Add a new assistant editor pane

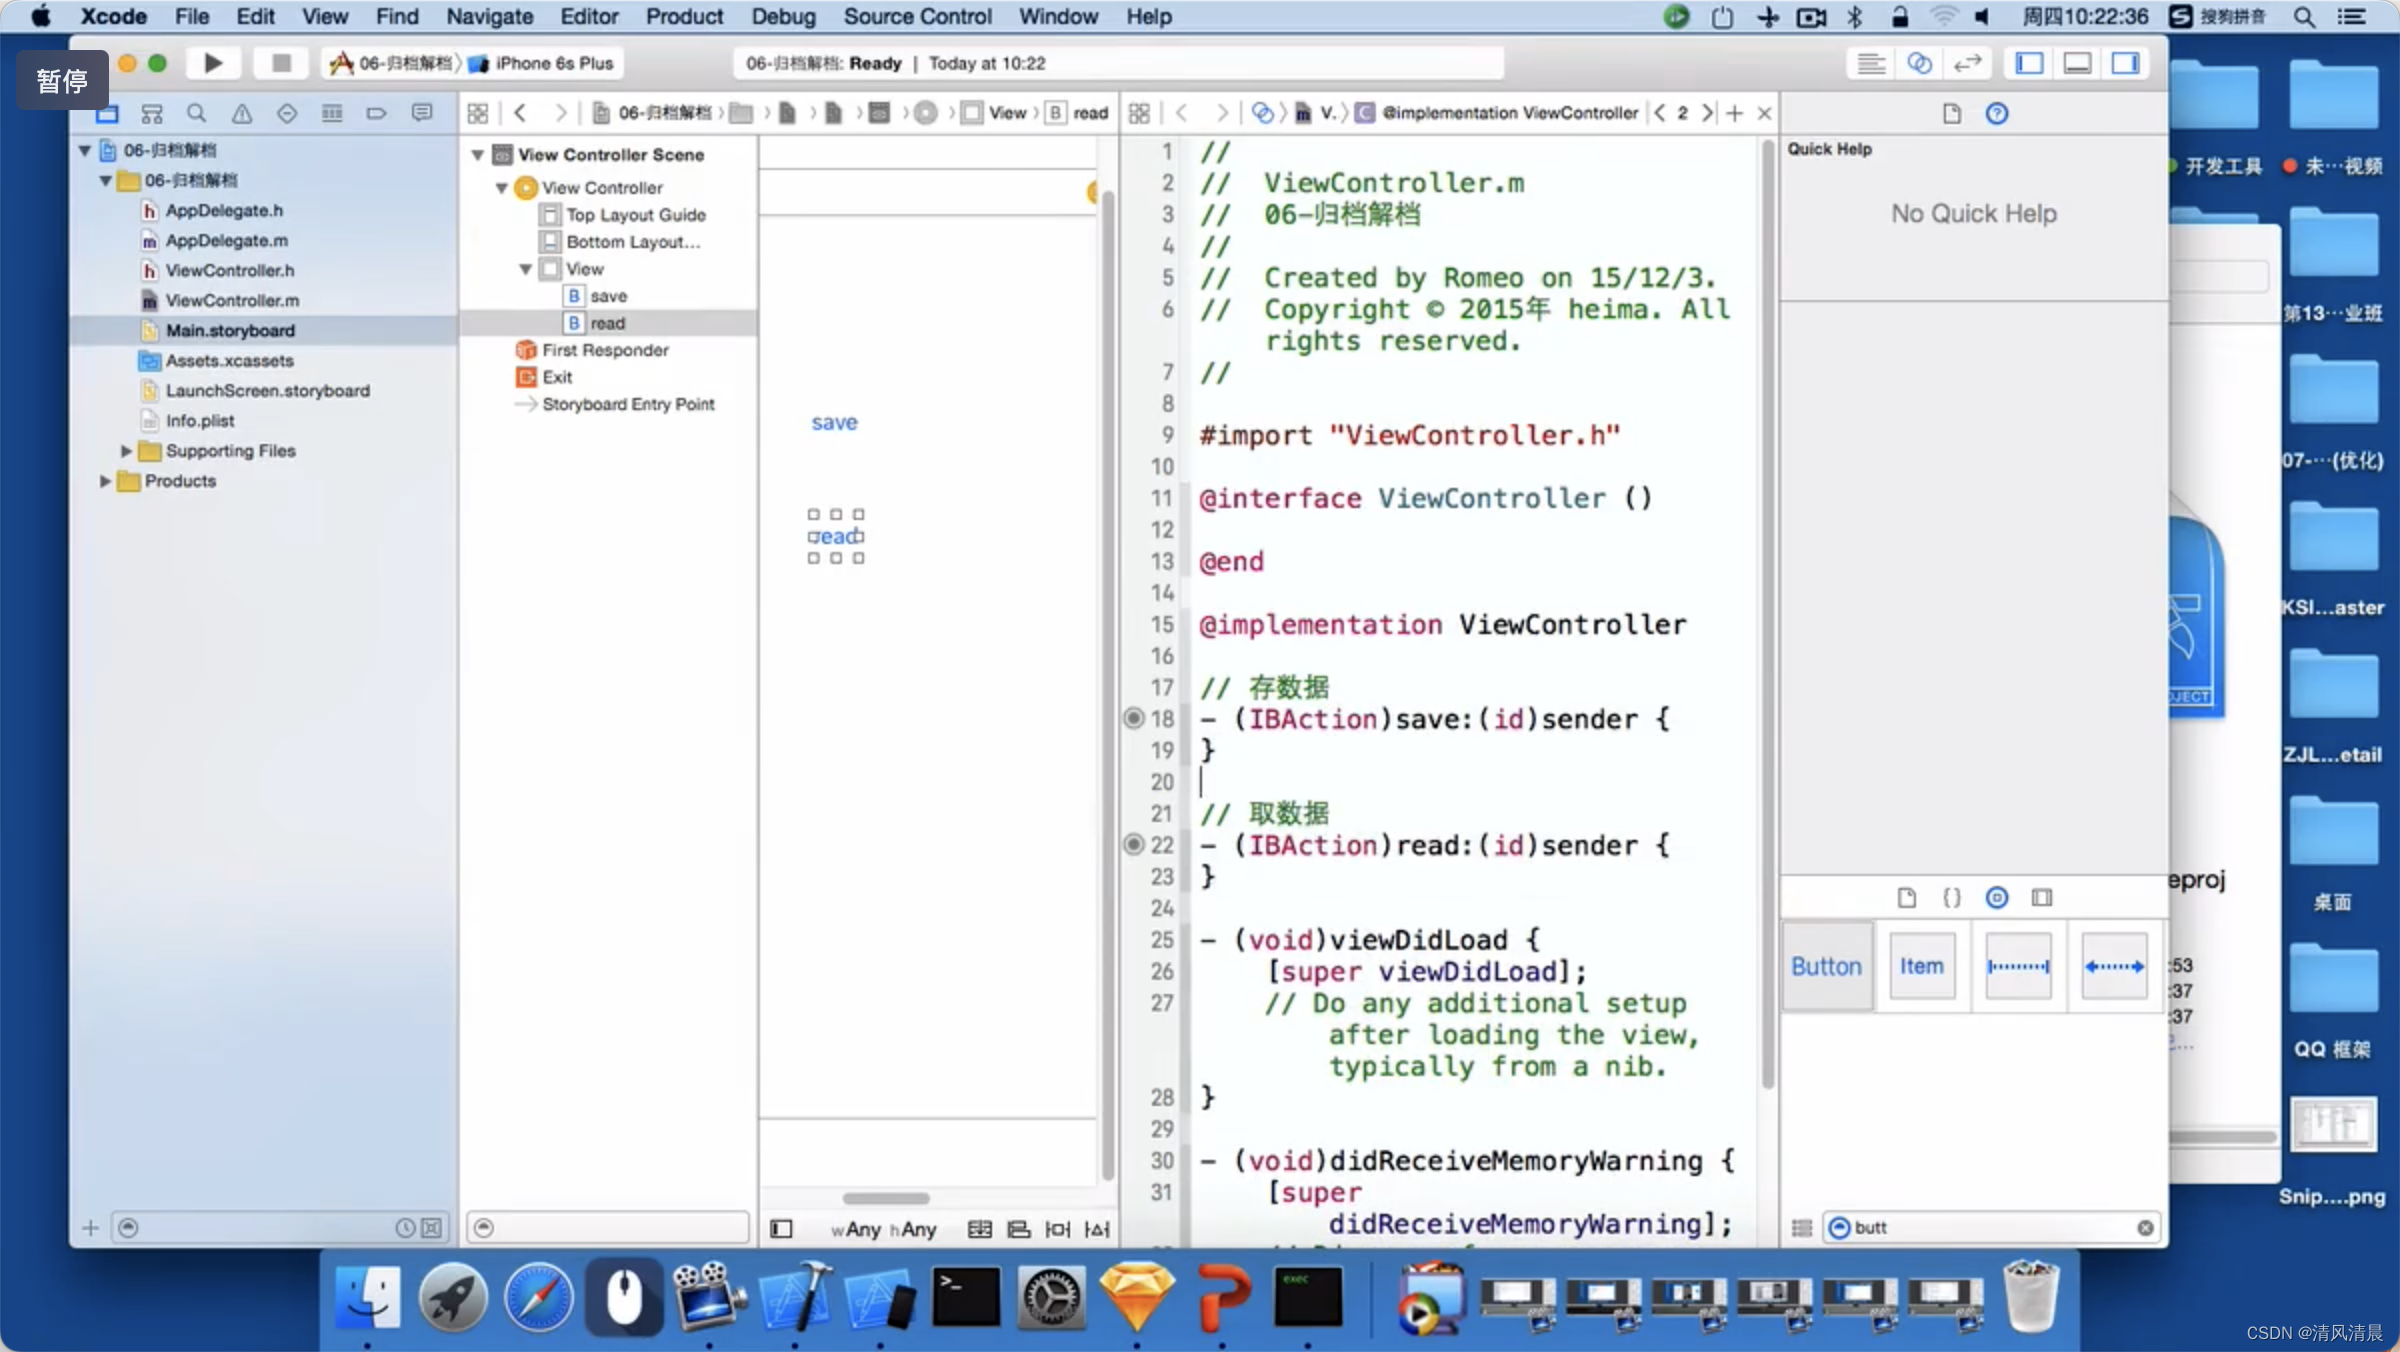[x=1735, y=113]
